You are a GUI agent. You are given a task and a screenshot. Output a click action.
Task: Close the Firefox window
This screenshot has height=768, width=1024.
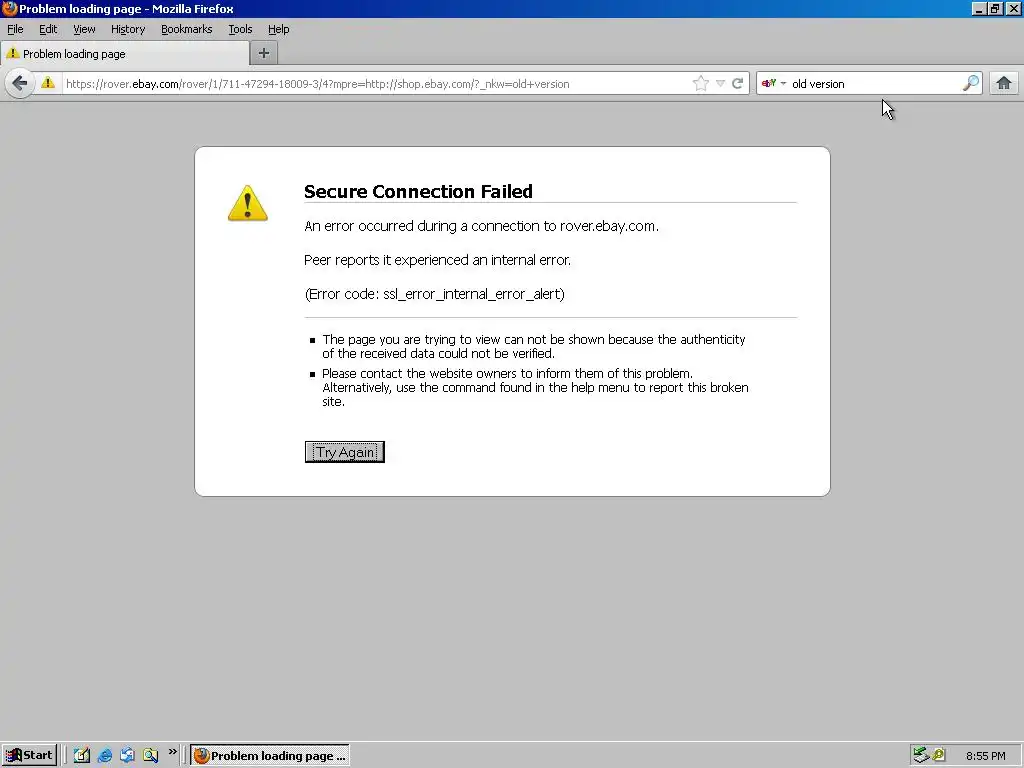coord(1013,8)
